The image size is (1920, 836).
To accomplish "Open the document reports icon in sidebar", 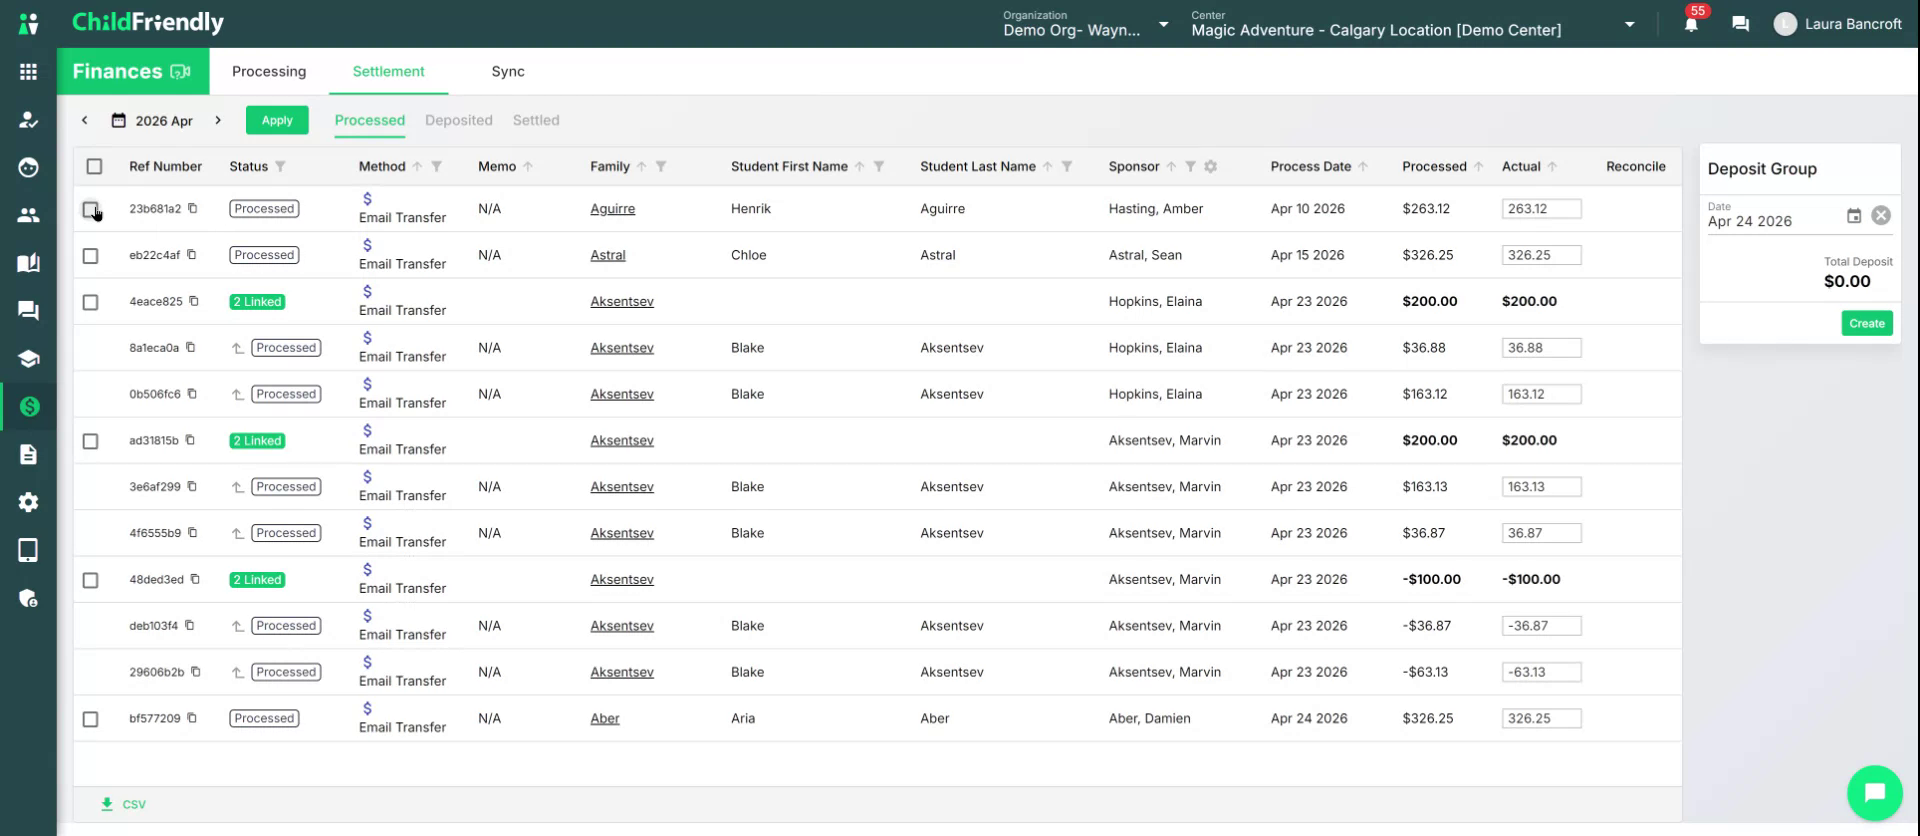I will (28, 454).
